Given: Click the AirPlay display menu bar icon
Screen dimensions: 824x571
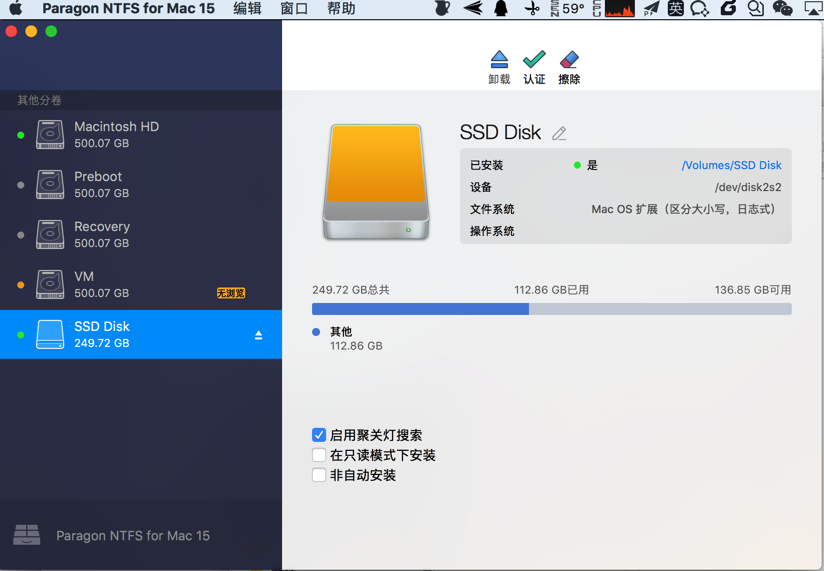Looking at the screenshot, I should click(x=814, y=8).
